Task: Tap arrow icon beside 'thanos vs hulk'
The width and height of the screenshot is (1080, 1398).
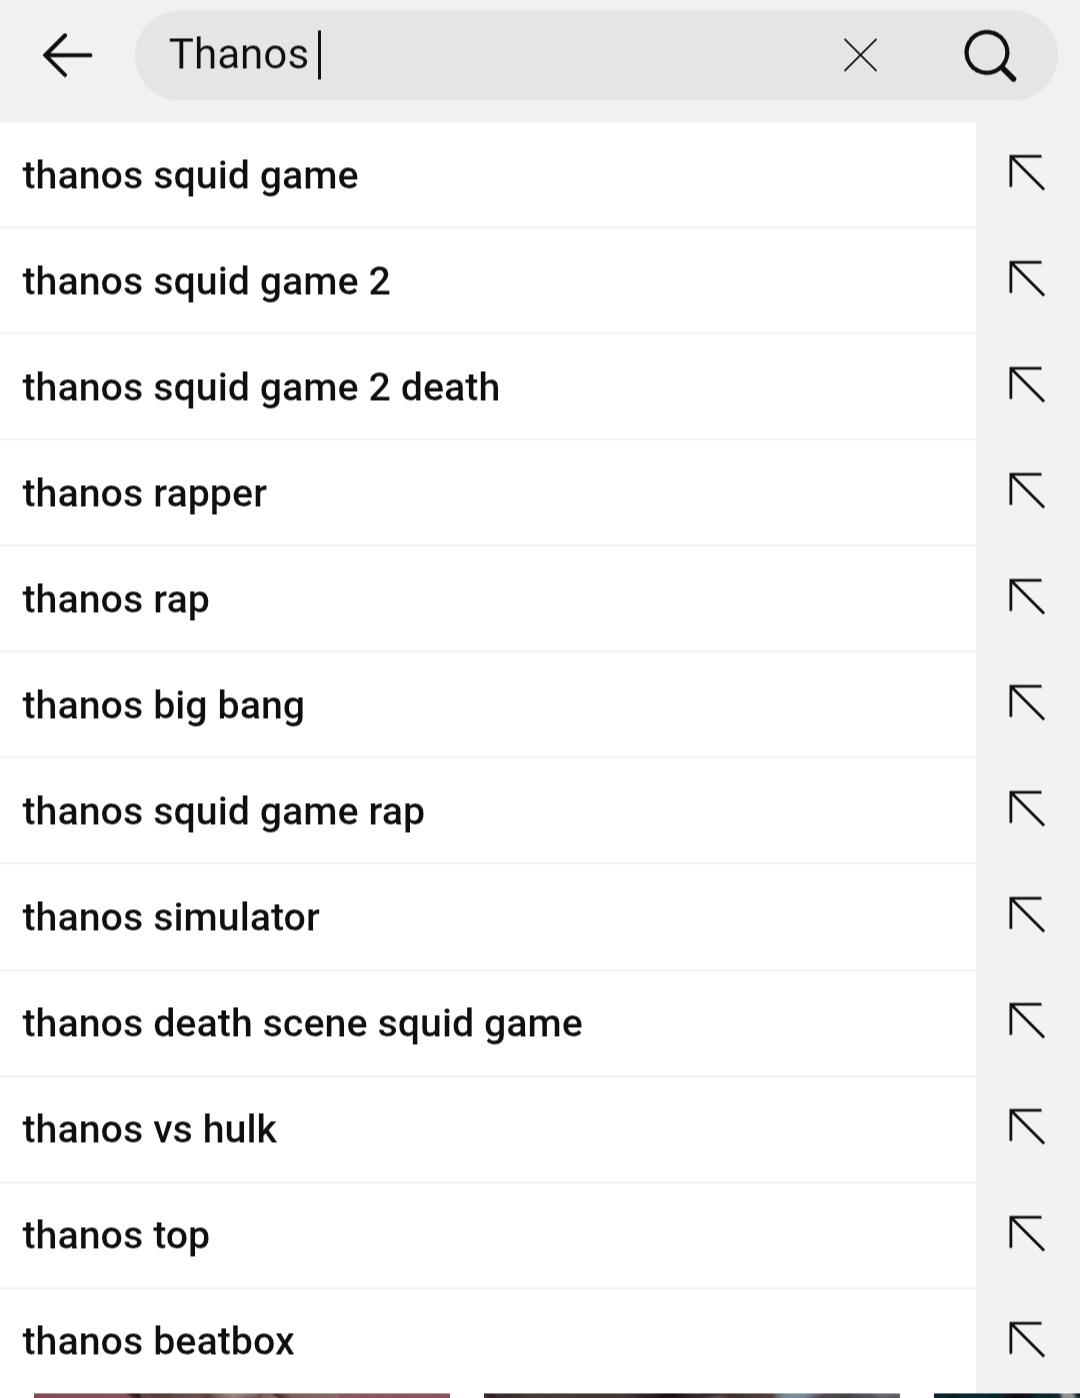Action: coord(1027,1127)
